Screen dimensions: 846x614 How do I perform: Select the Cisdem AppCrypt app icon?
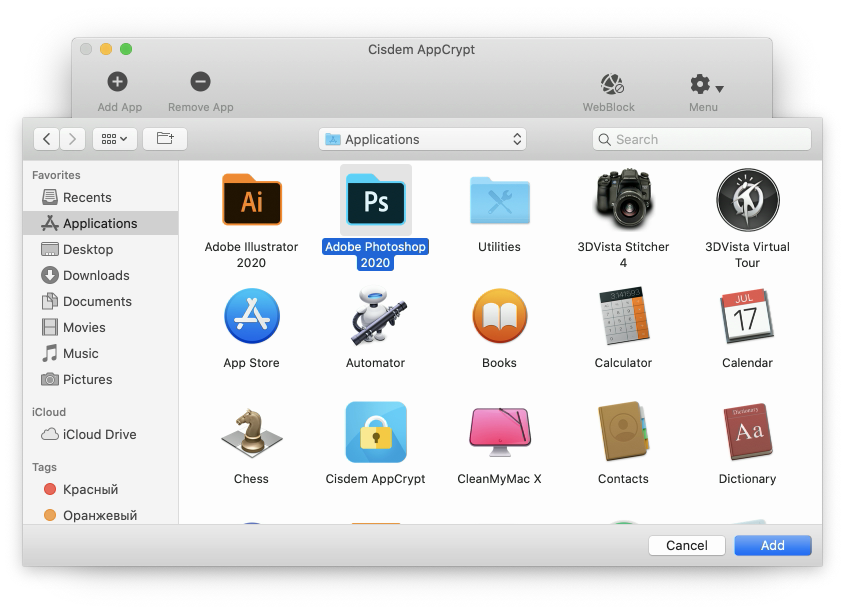(375, 432)
